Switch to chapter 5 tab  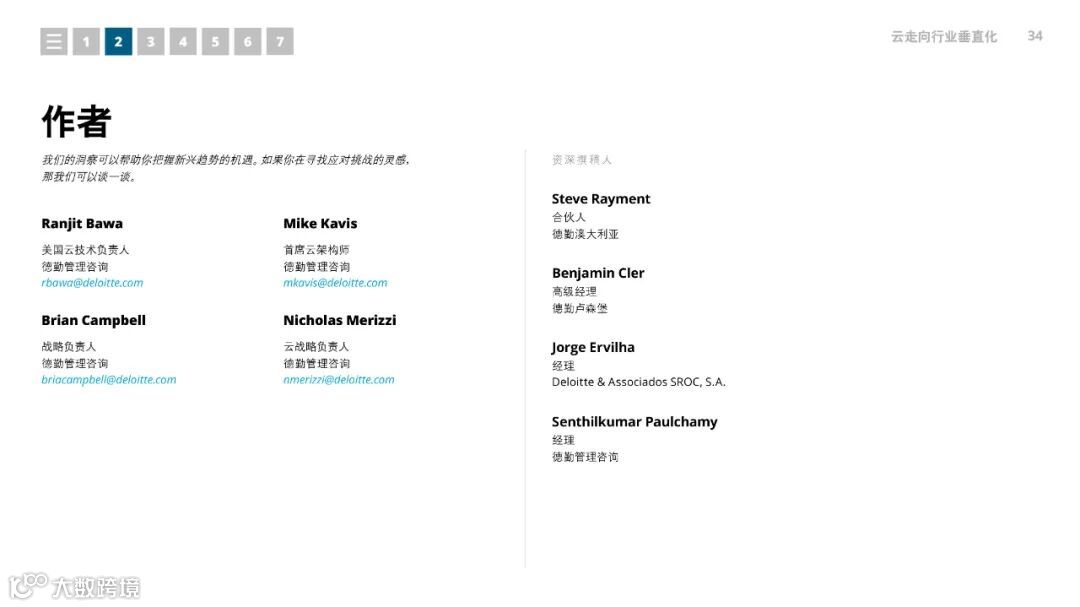point(216,41)
